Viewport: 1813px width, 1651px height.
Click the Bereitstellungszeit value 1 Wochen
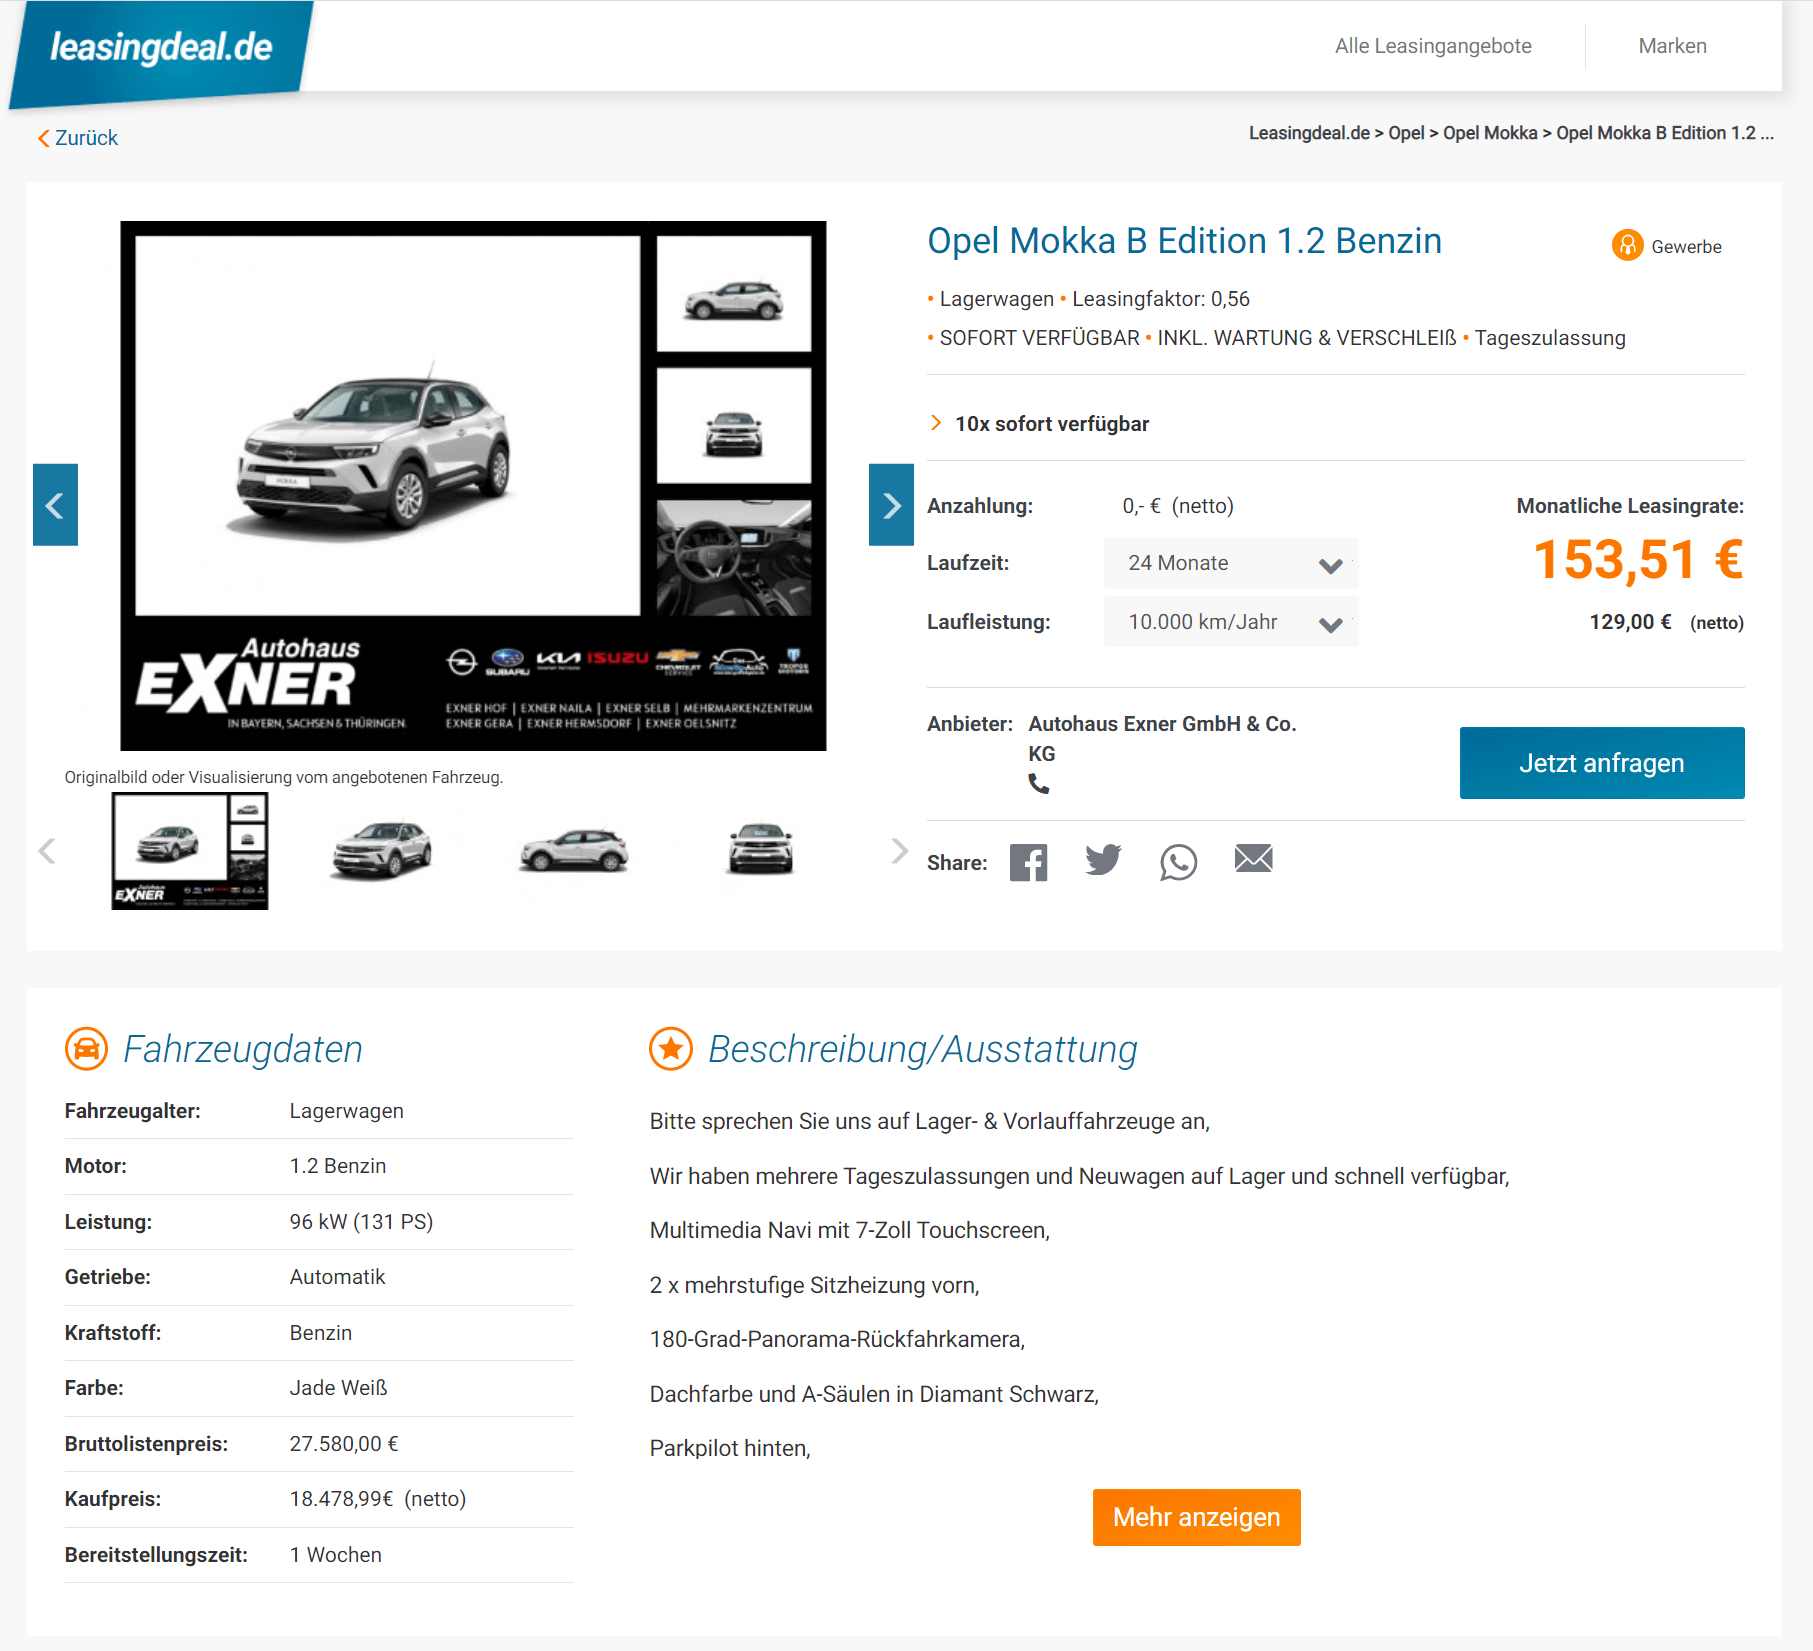click(x=336, y=1555)
